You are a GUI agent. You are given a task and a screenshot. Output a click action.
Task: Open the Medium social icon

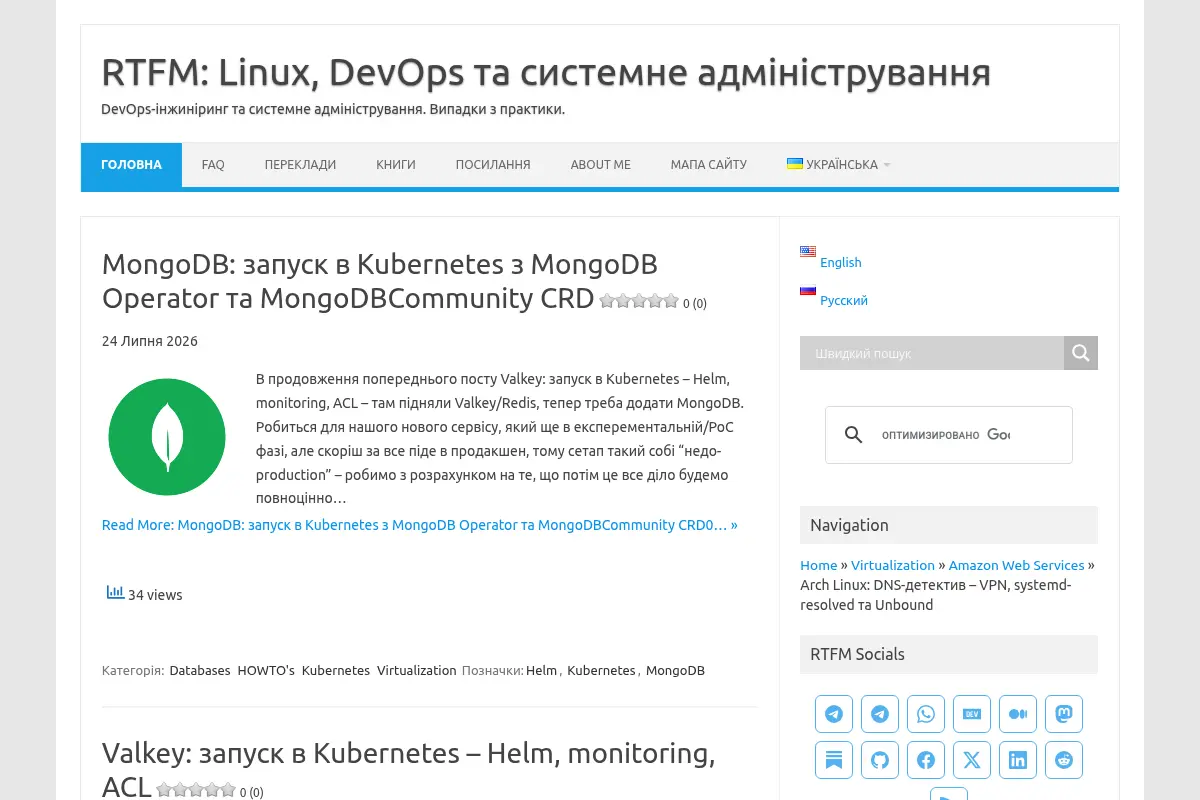pyautogui.click(x=1018, y=714)
